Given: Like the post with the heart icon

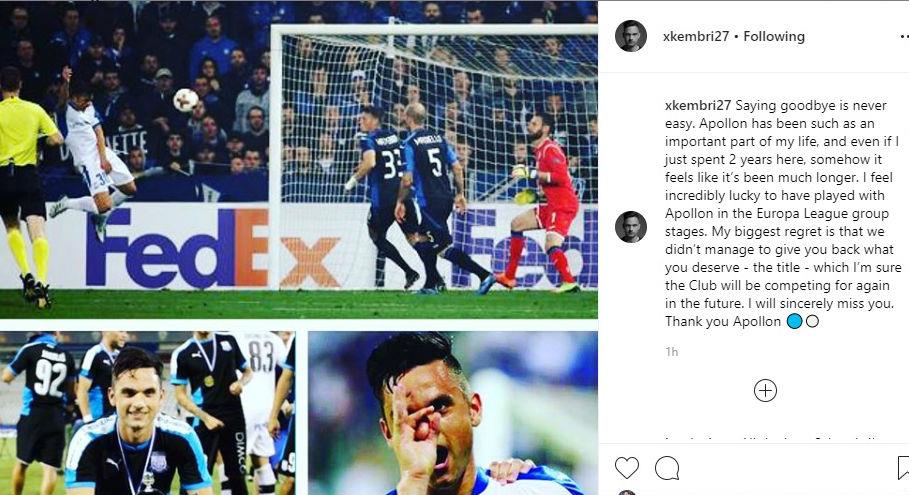Looking at the screenshot, I should 627,468.
